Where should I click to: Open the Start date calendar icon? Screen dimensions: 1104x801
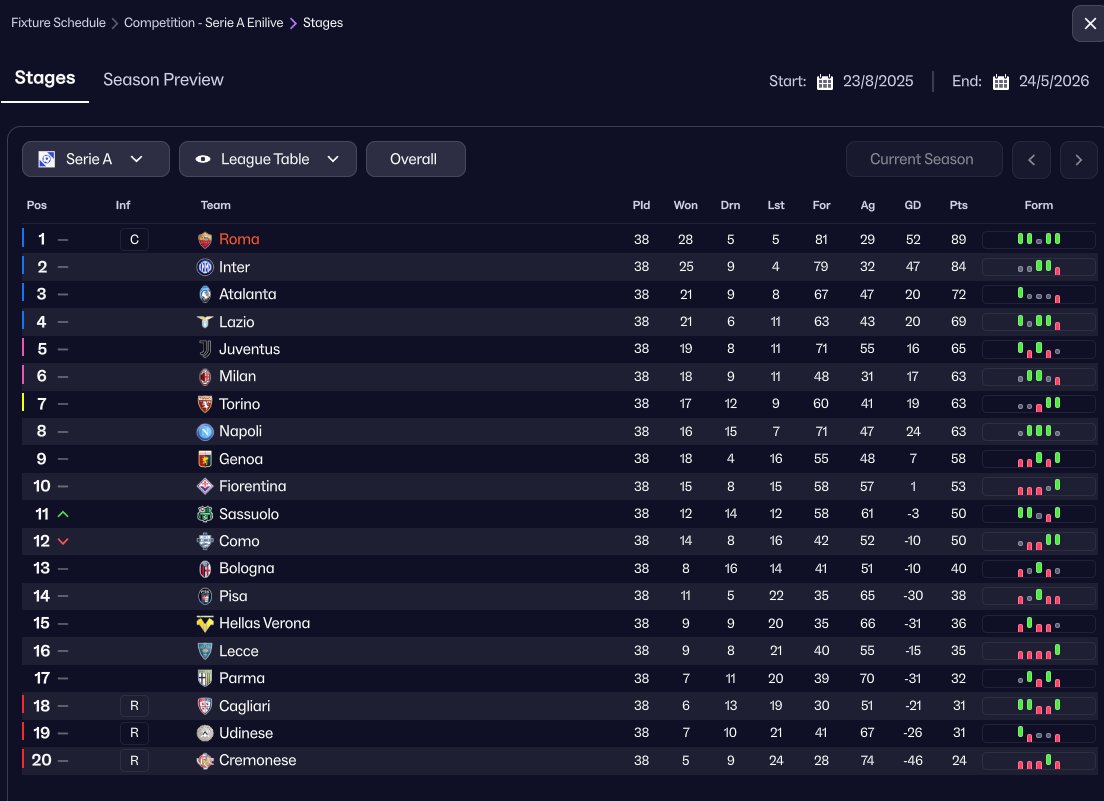(x=825, y=82)
